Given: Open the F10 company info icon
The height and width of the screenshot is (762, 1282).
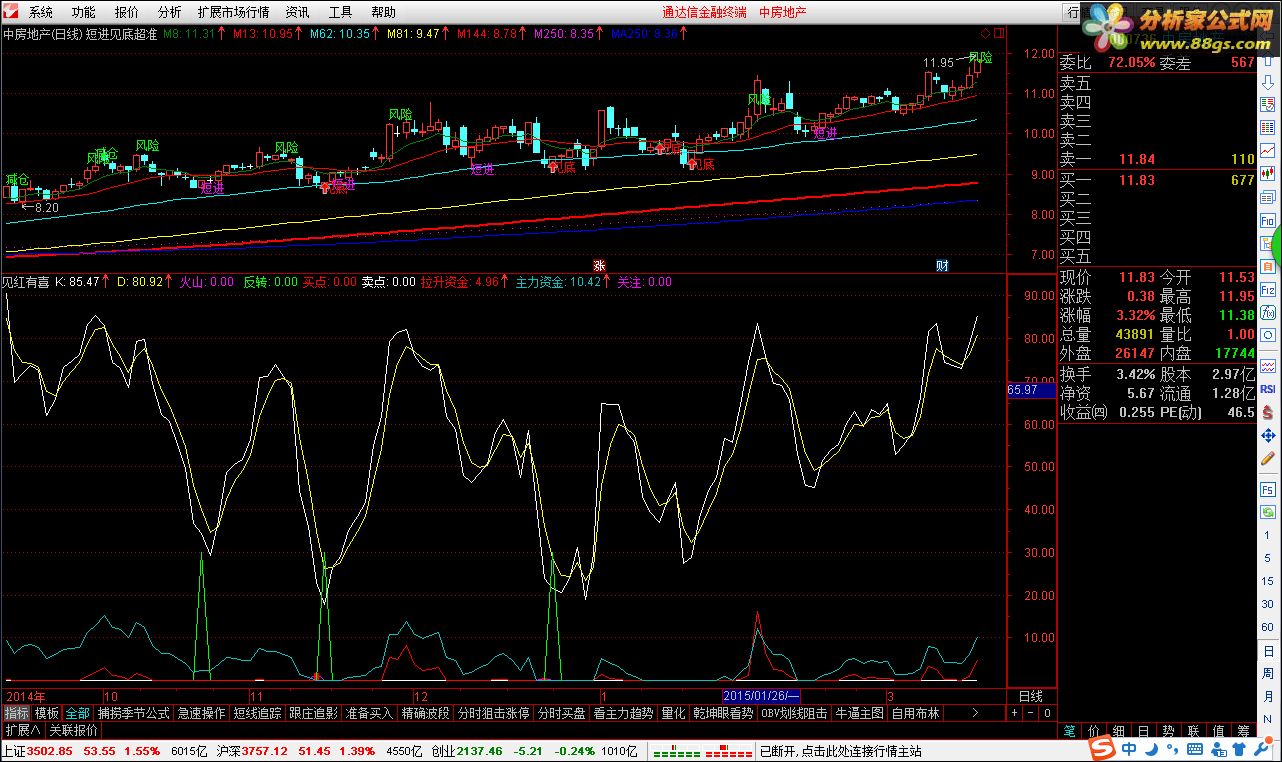Looking at the screenshot, I should (x=1267, y=220).
